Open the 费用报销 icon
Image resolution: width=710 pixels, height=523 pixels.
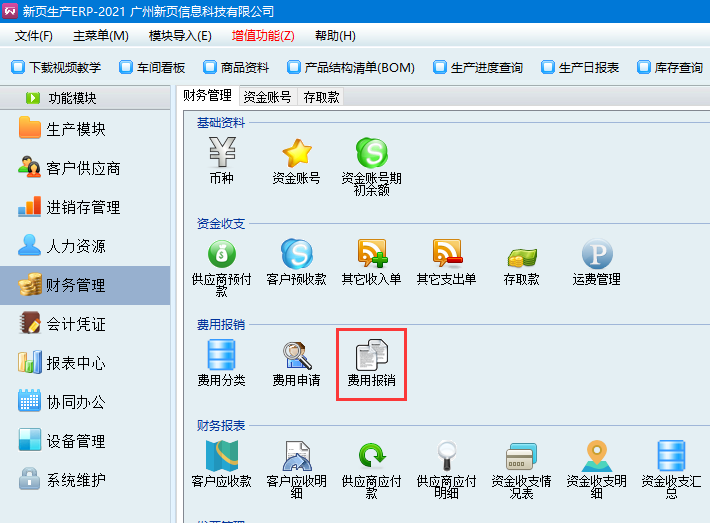point(371,356)
